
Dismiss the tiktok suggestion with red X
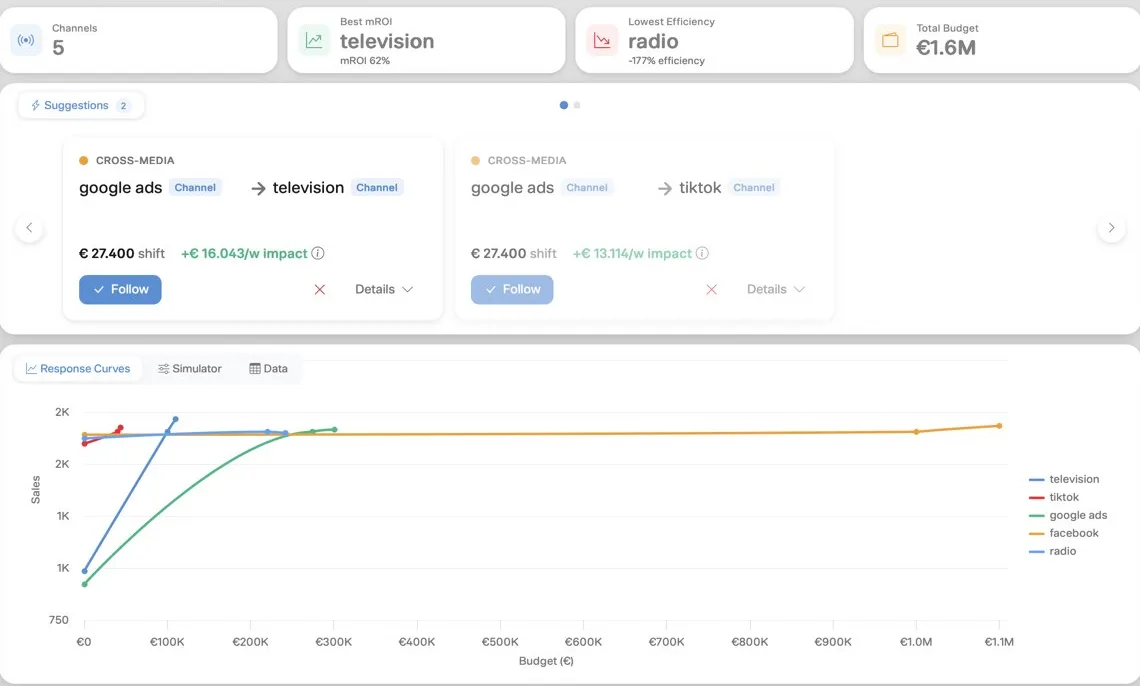click(x=711, y=289)
